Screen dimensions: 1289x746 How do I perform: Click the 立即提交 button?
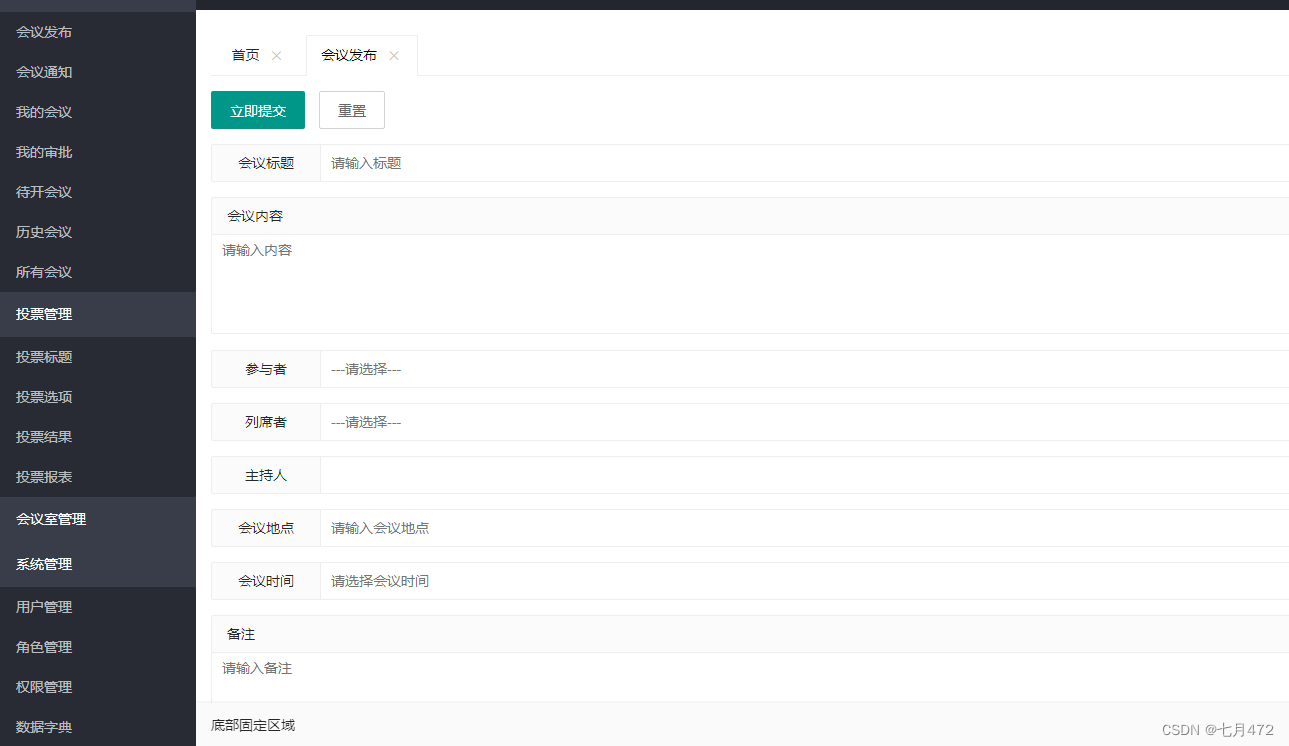(x=257, y=110)
